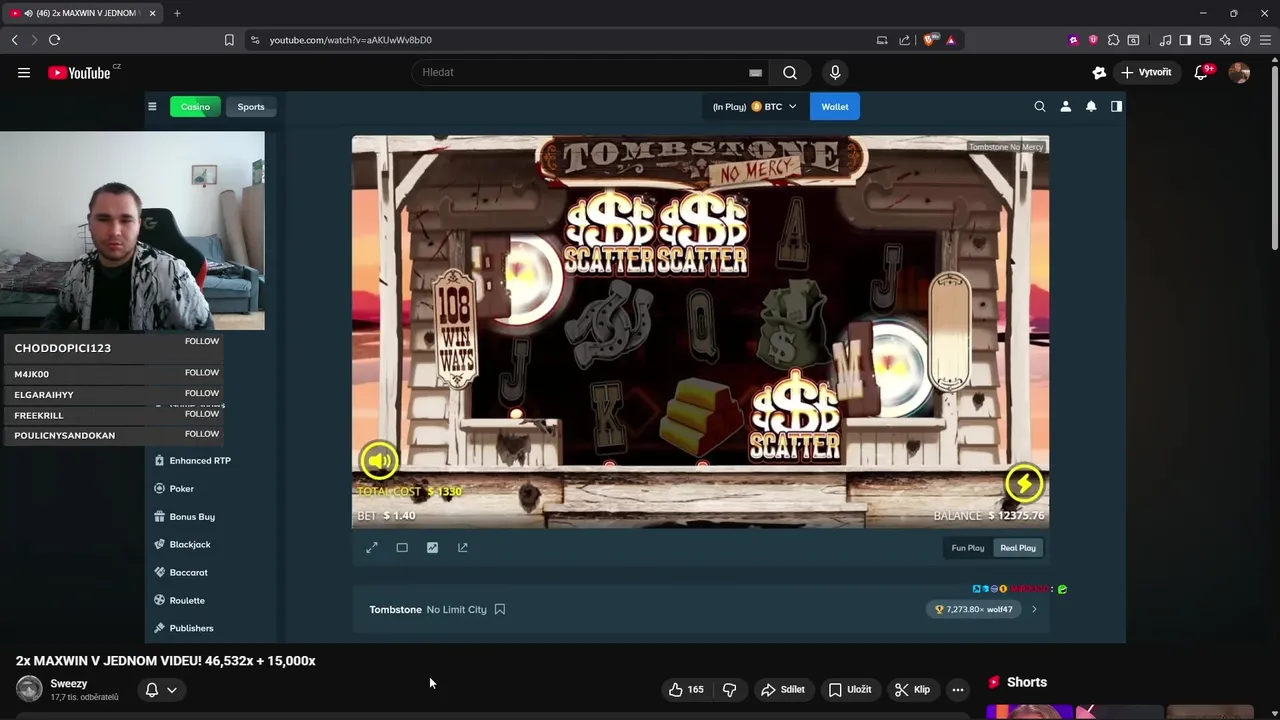Open the browser extensions puzzle icon
This screenshot has width=1280, height=720.
(x=1113, y=40)
